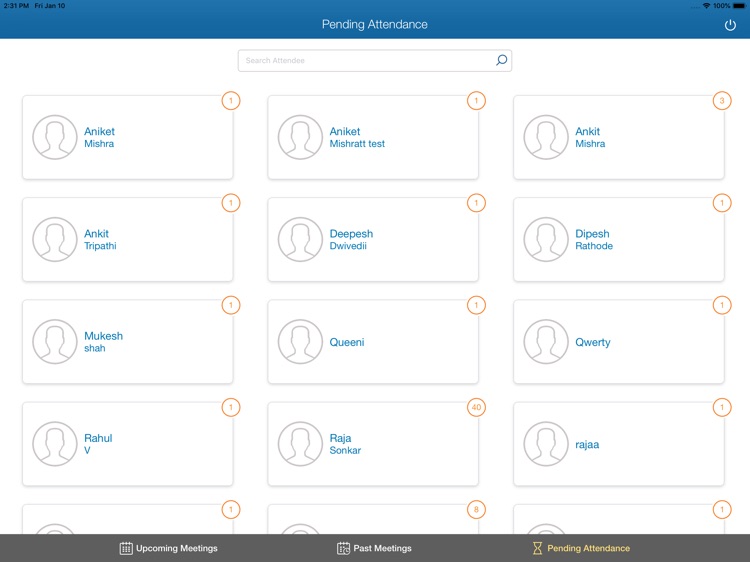Click Deepesh Dwivedii's avatar icon
The height and width of the screenshot is (562, 750).
300,240
